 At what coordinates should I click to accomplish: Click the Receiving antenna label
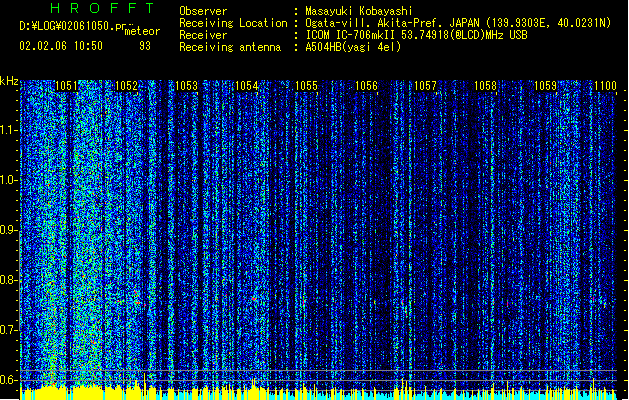230,47
